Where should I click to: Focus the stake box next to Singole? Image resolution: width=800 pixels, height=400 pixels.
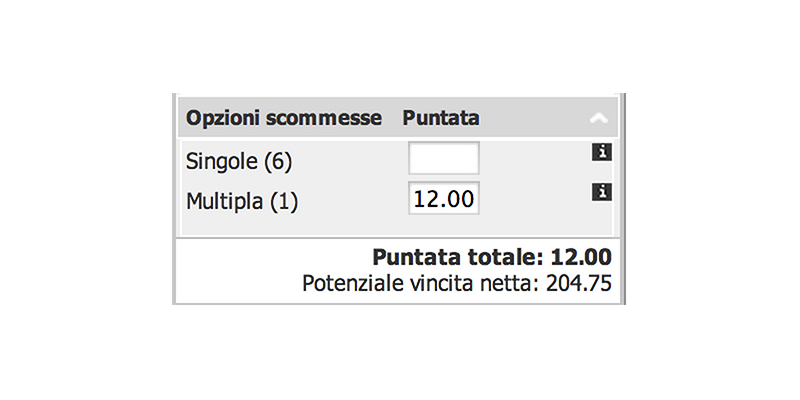coord(444,158)
